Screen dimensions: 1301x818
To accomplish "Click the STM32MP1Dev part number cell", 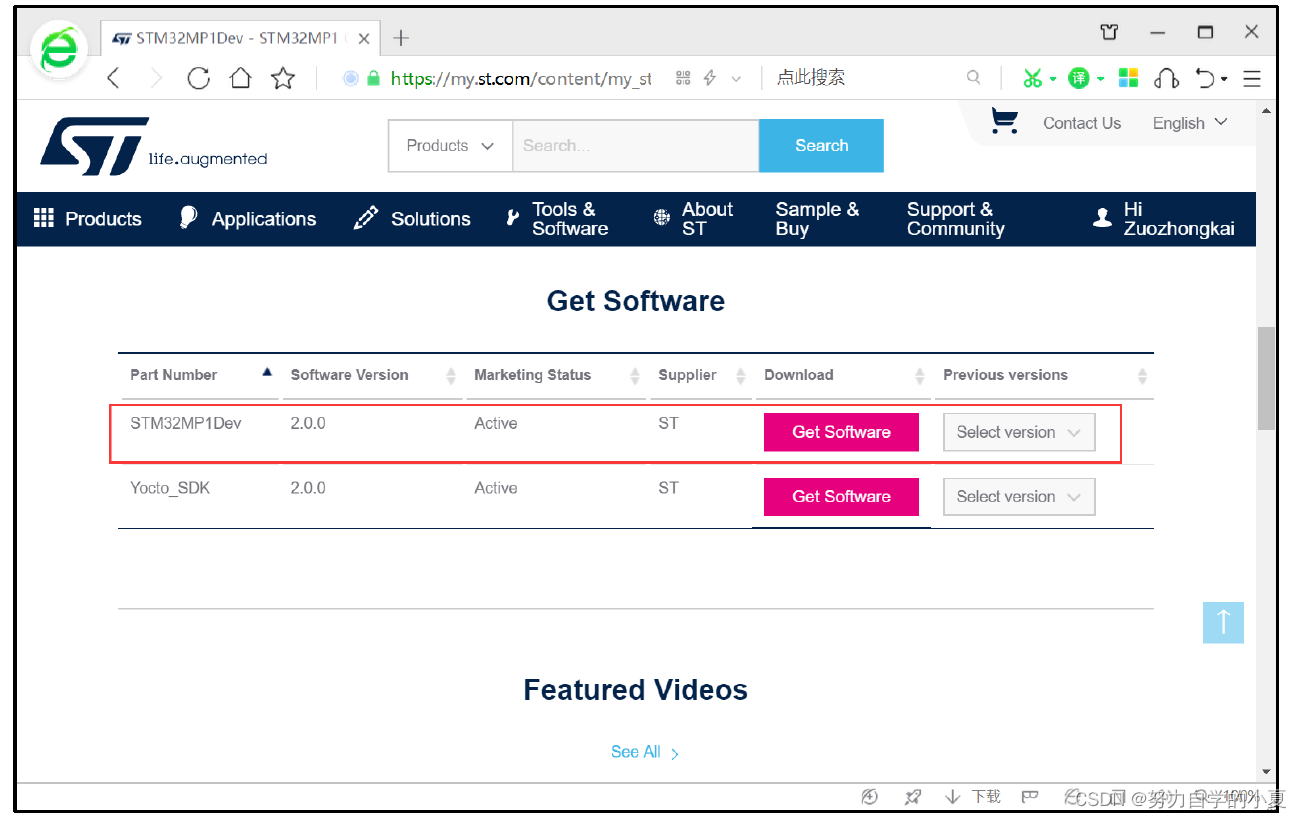I will [186, 423].
